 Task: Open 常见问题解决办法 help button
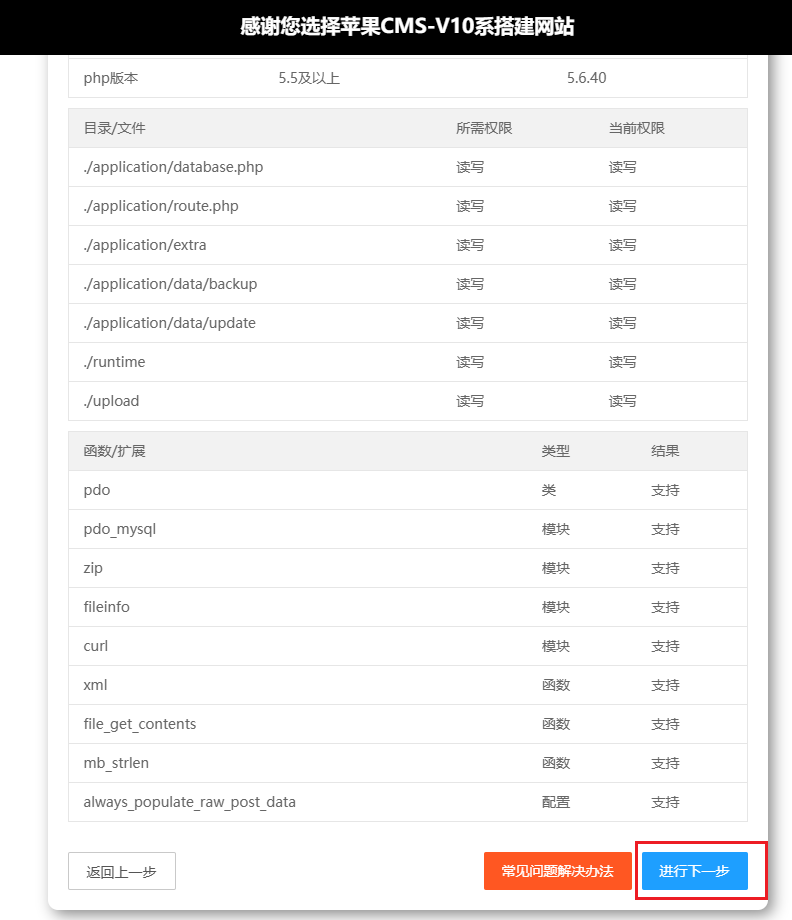pos(557,871)
